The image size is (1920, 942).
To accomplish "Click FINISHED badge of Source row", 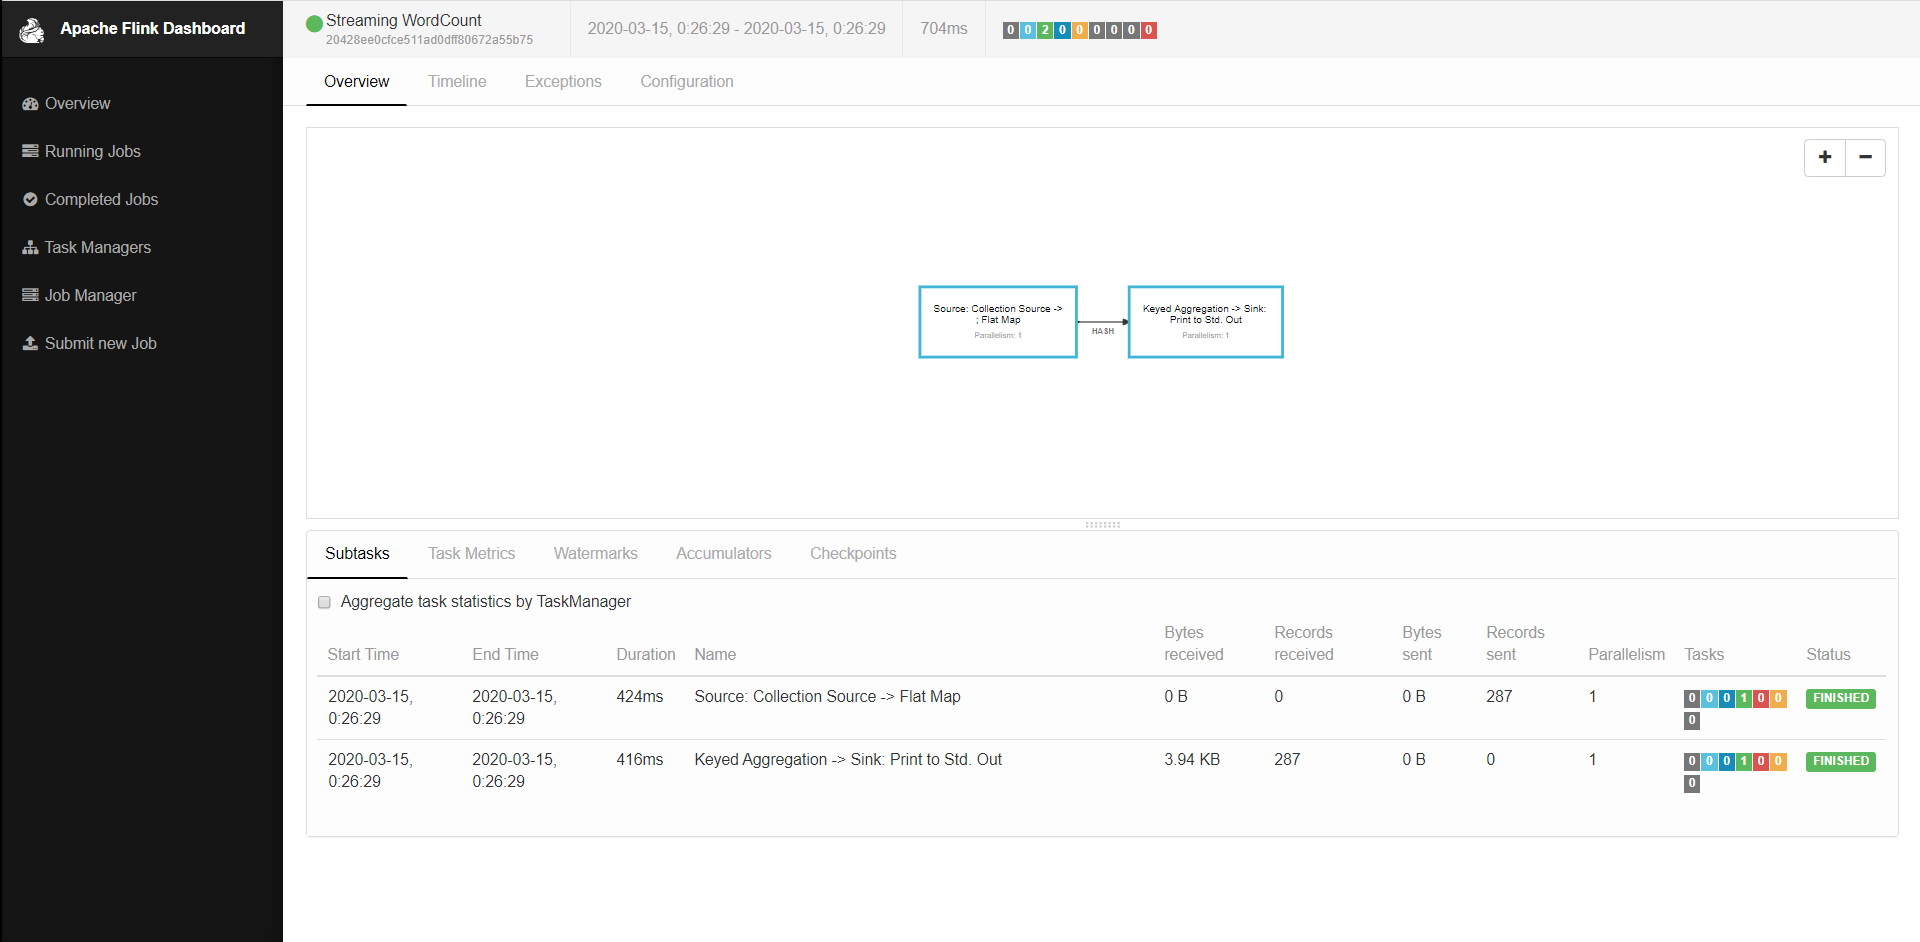I will (x=1840, y=698).
